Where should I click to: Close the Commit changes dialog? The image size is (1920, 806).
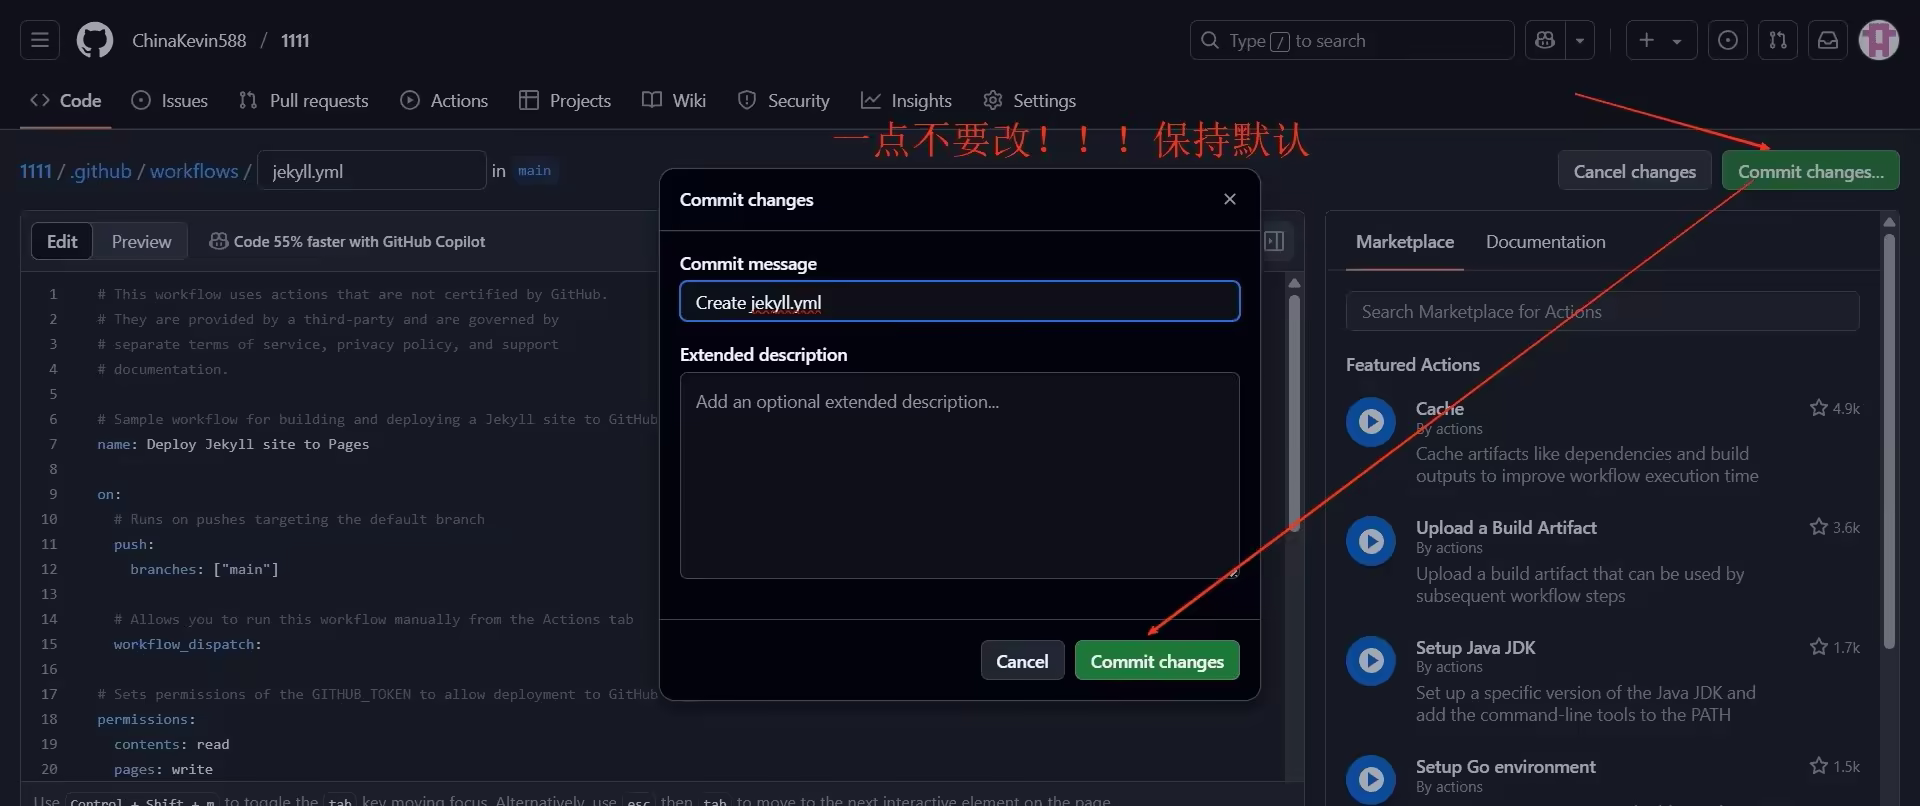[1230, 199]
